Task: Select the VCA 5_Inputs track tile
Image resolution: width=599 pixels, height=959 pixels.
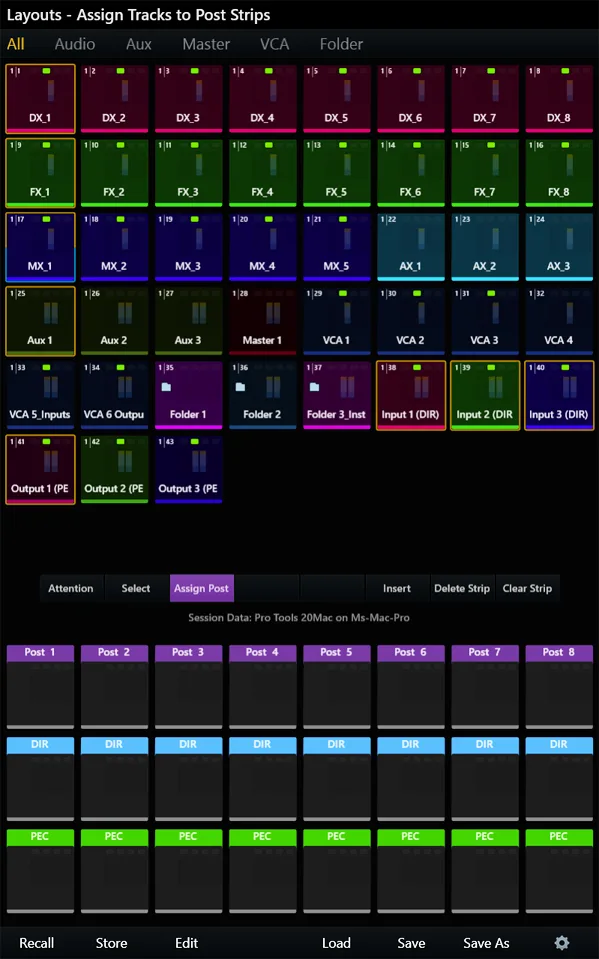Action: [40, 395]
